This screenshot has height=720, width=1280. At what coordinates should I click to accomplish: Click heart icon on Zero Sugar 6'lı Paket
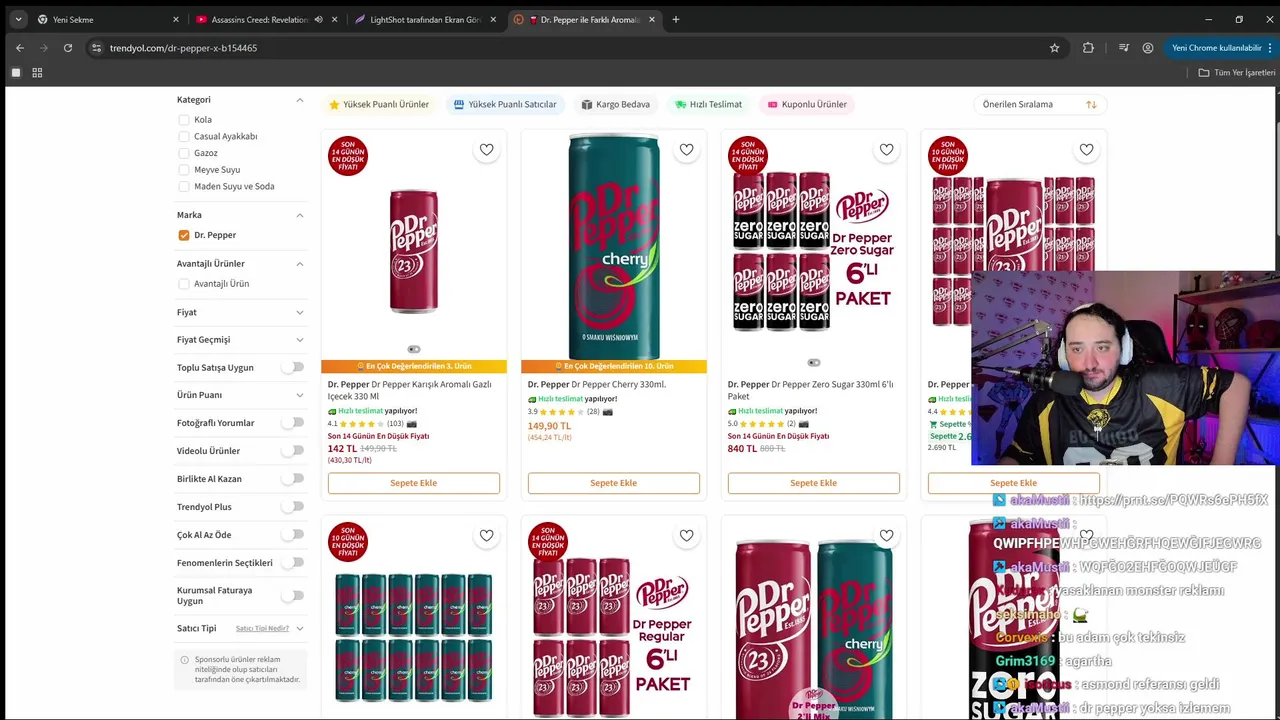click(x=886, y=150)
